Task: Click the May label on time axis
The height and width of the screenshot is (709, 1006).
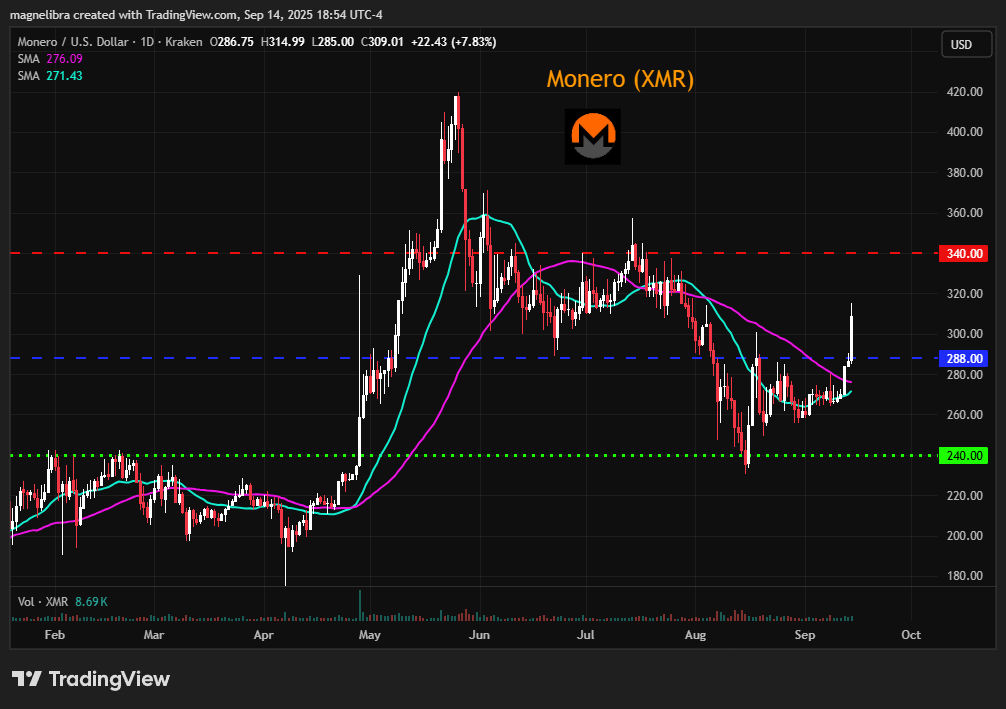Action: tap(370, 635)
